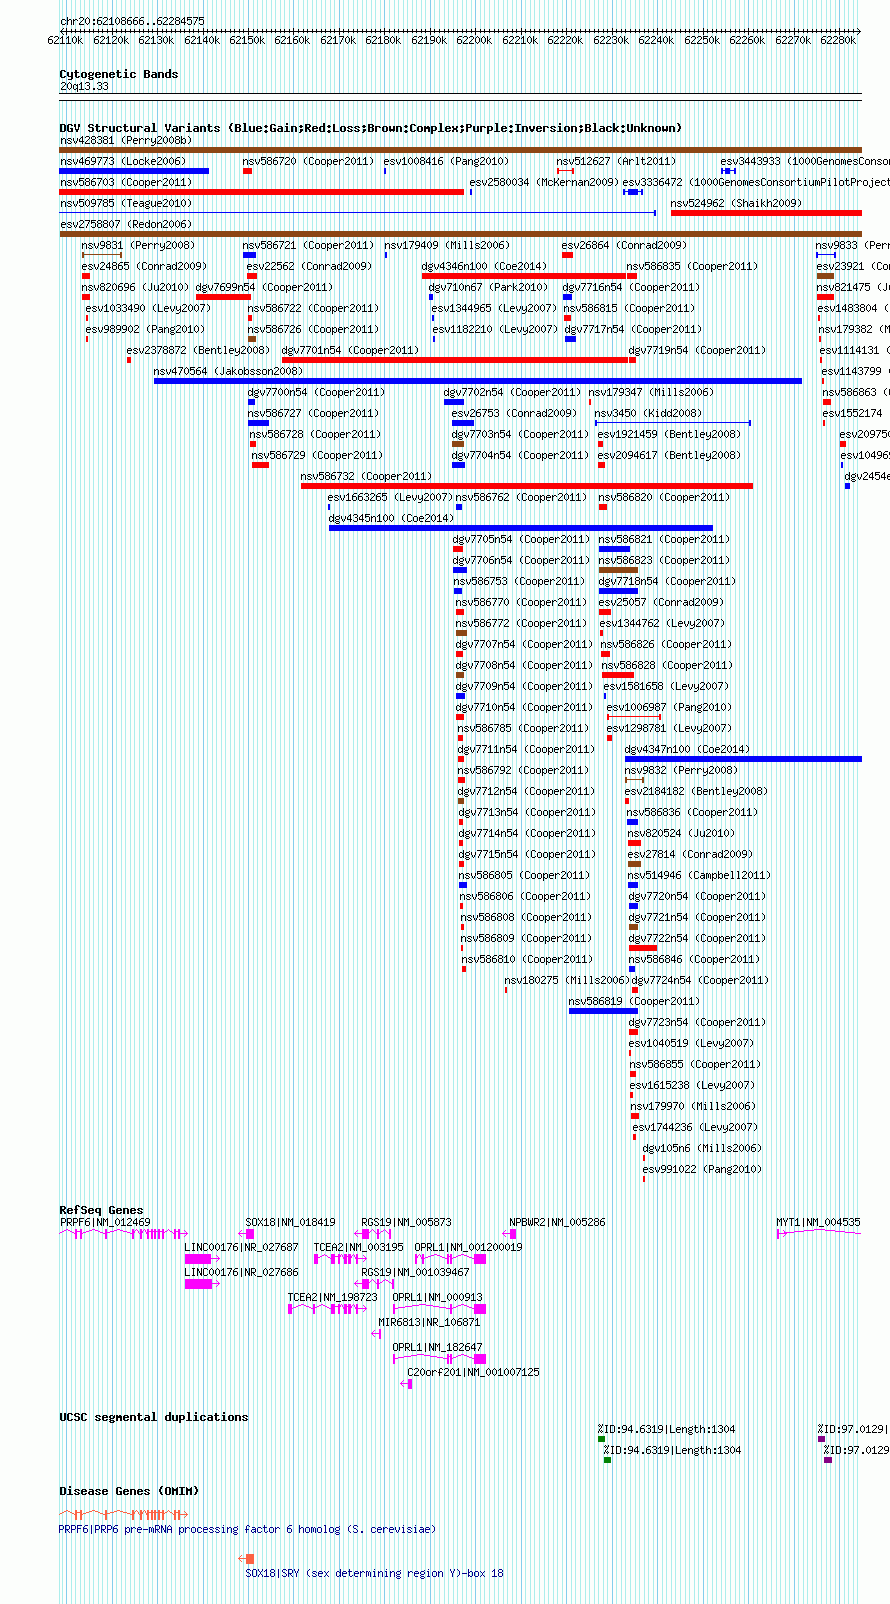Click the dgv105n6 (Mills2006) label
890x1604 pixels.
pos(702,1148)
